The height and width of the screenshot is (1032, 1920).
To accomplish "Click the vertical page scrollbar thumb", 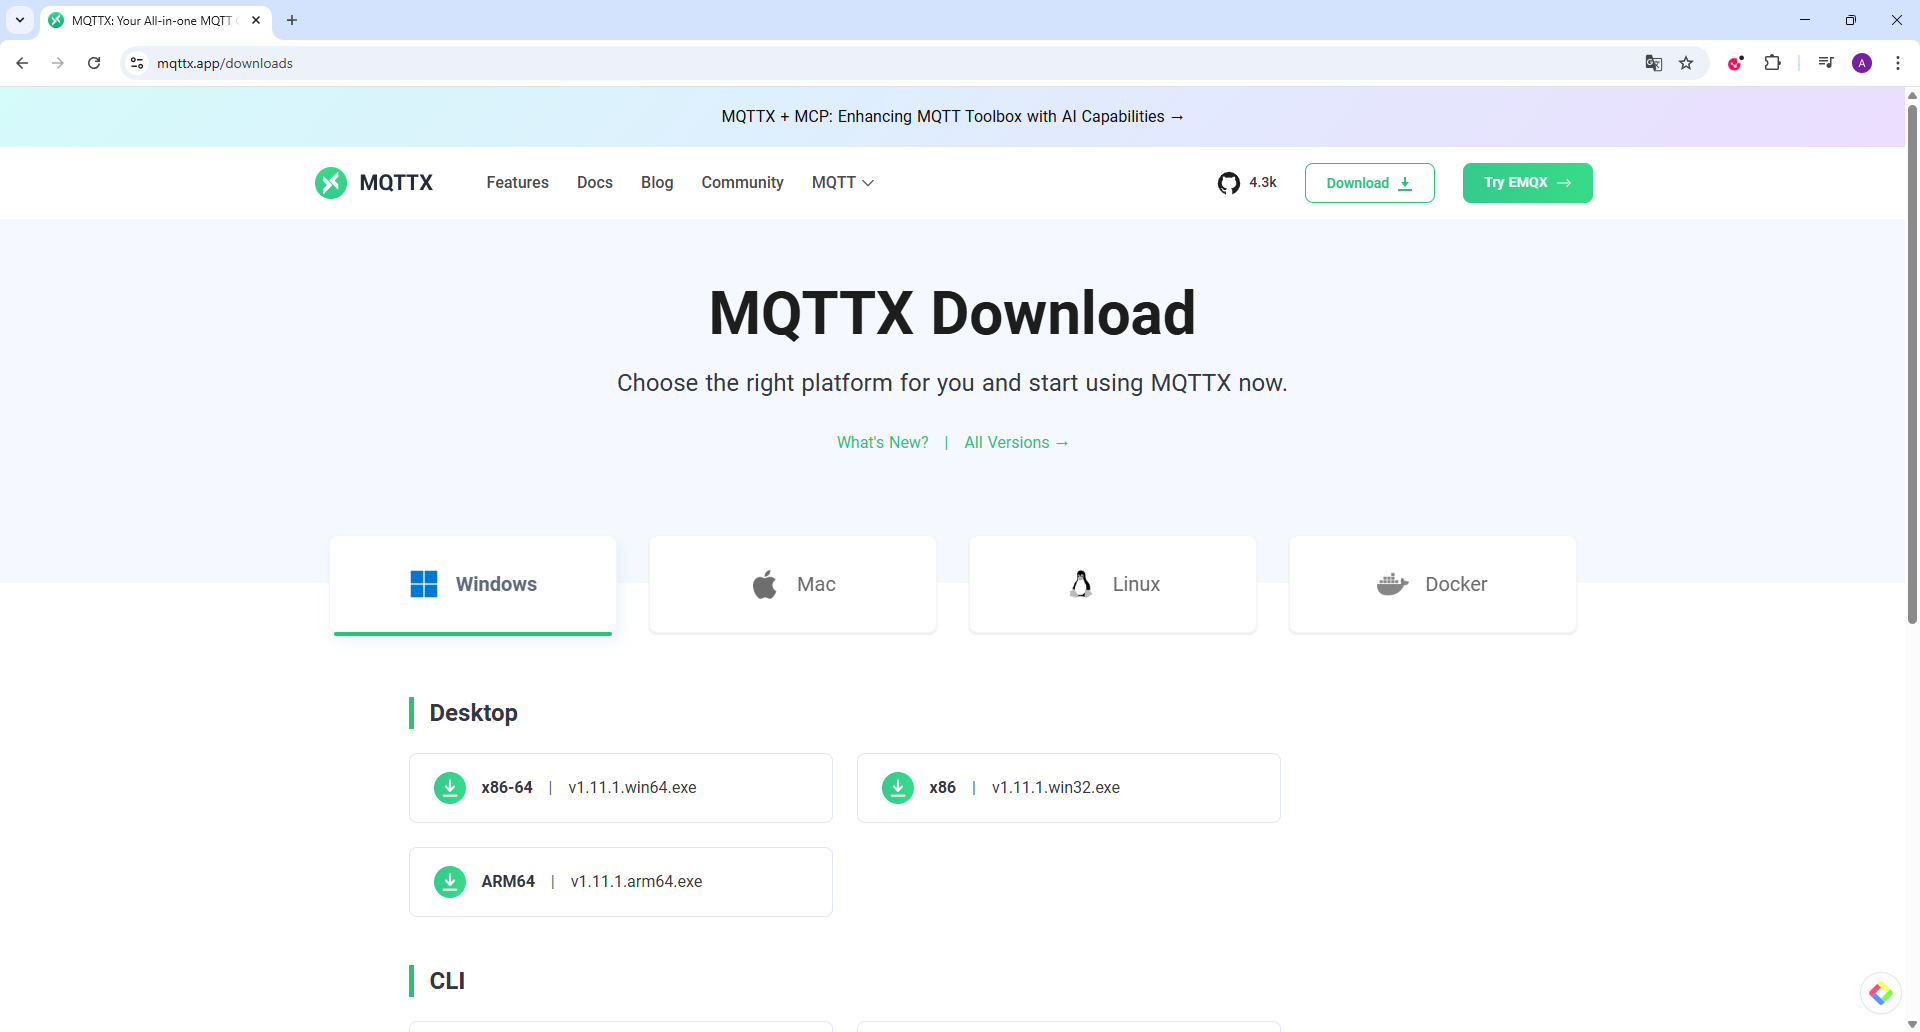I will (1912, 363).
